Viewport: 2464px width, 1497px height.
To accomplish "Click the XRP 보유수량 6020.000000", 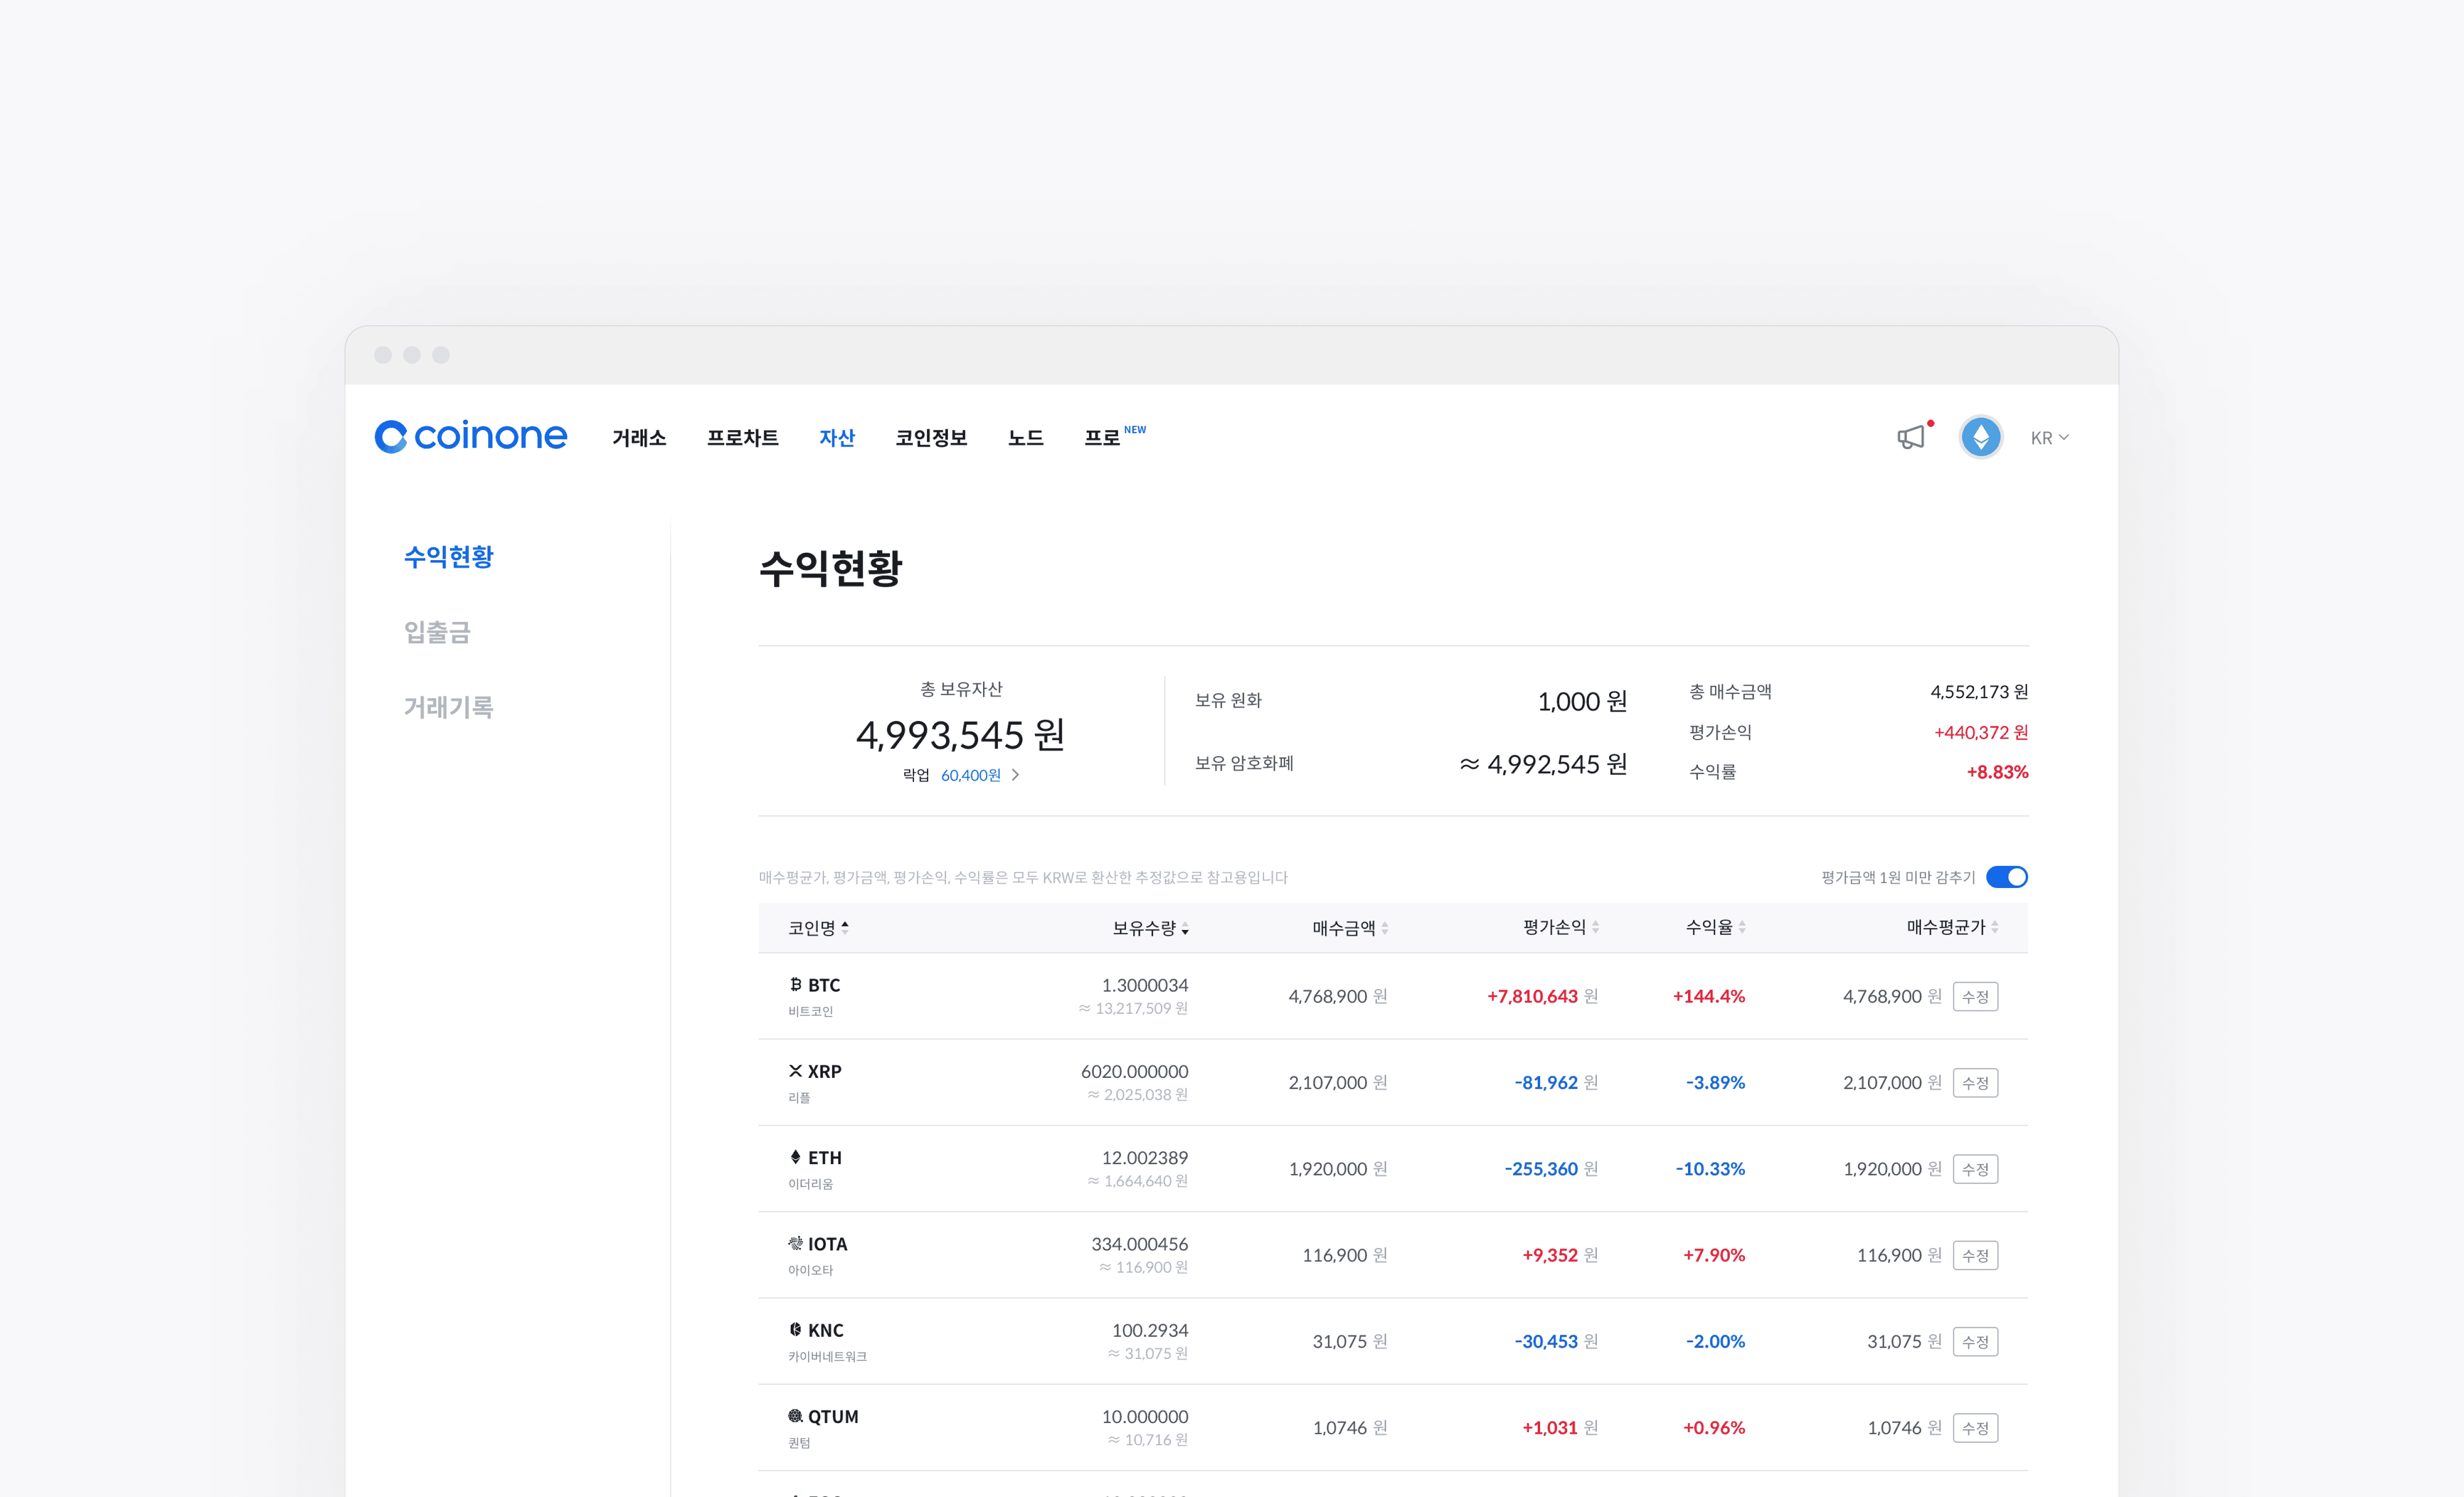I will click(x=1135, y=1071).
